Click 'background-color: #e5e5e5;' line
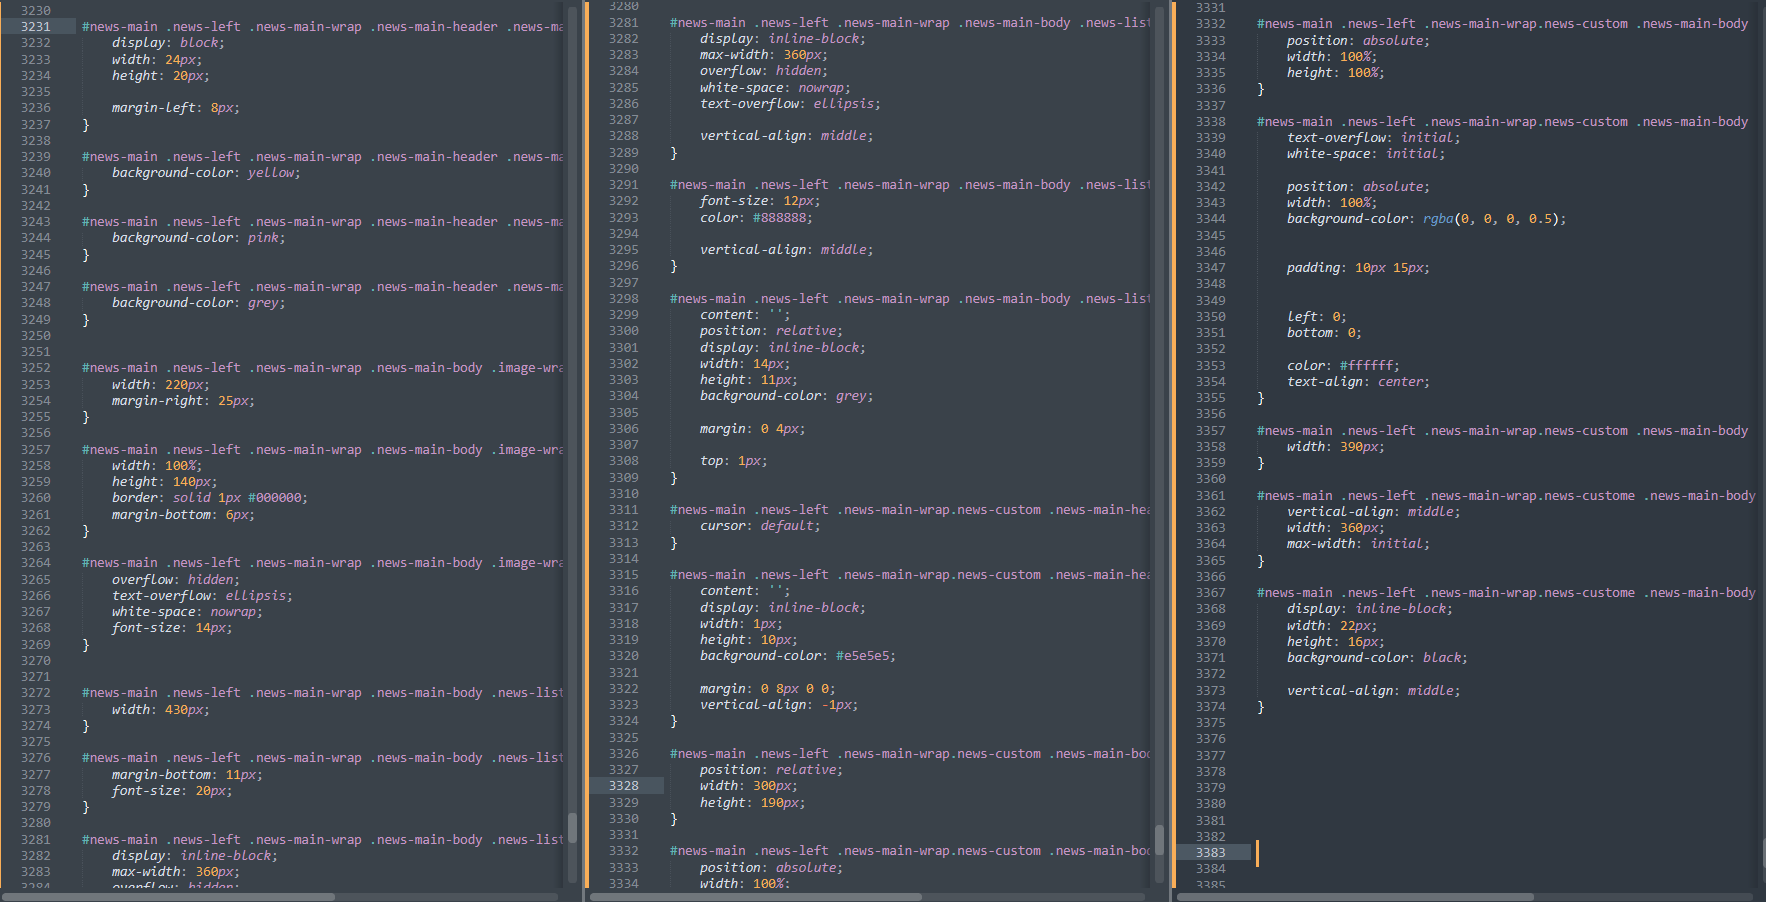The height and width of the screenshot is (902, 1766). (798, 656)
